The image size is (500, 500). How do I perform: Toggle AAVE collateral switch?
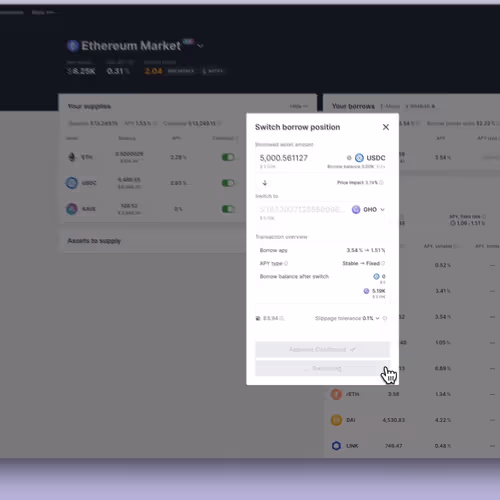point(228,209)
